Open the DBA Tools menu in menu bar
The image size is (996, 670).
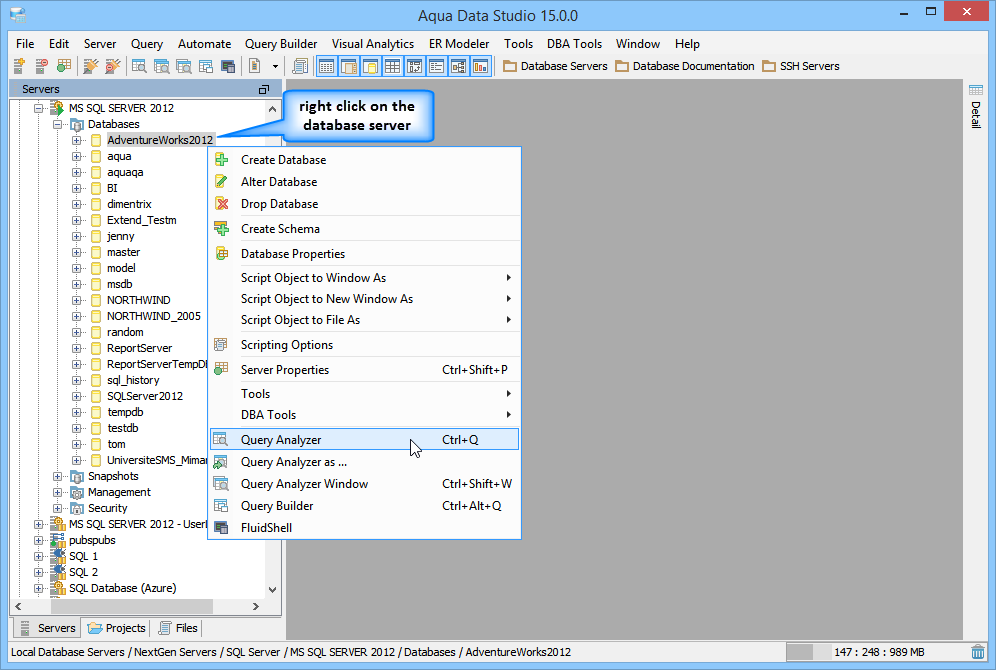click(574, 44)
